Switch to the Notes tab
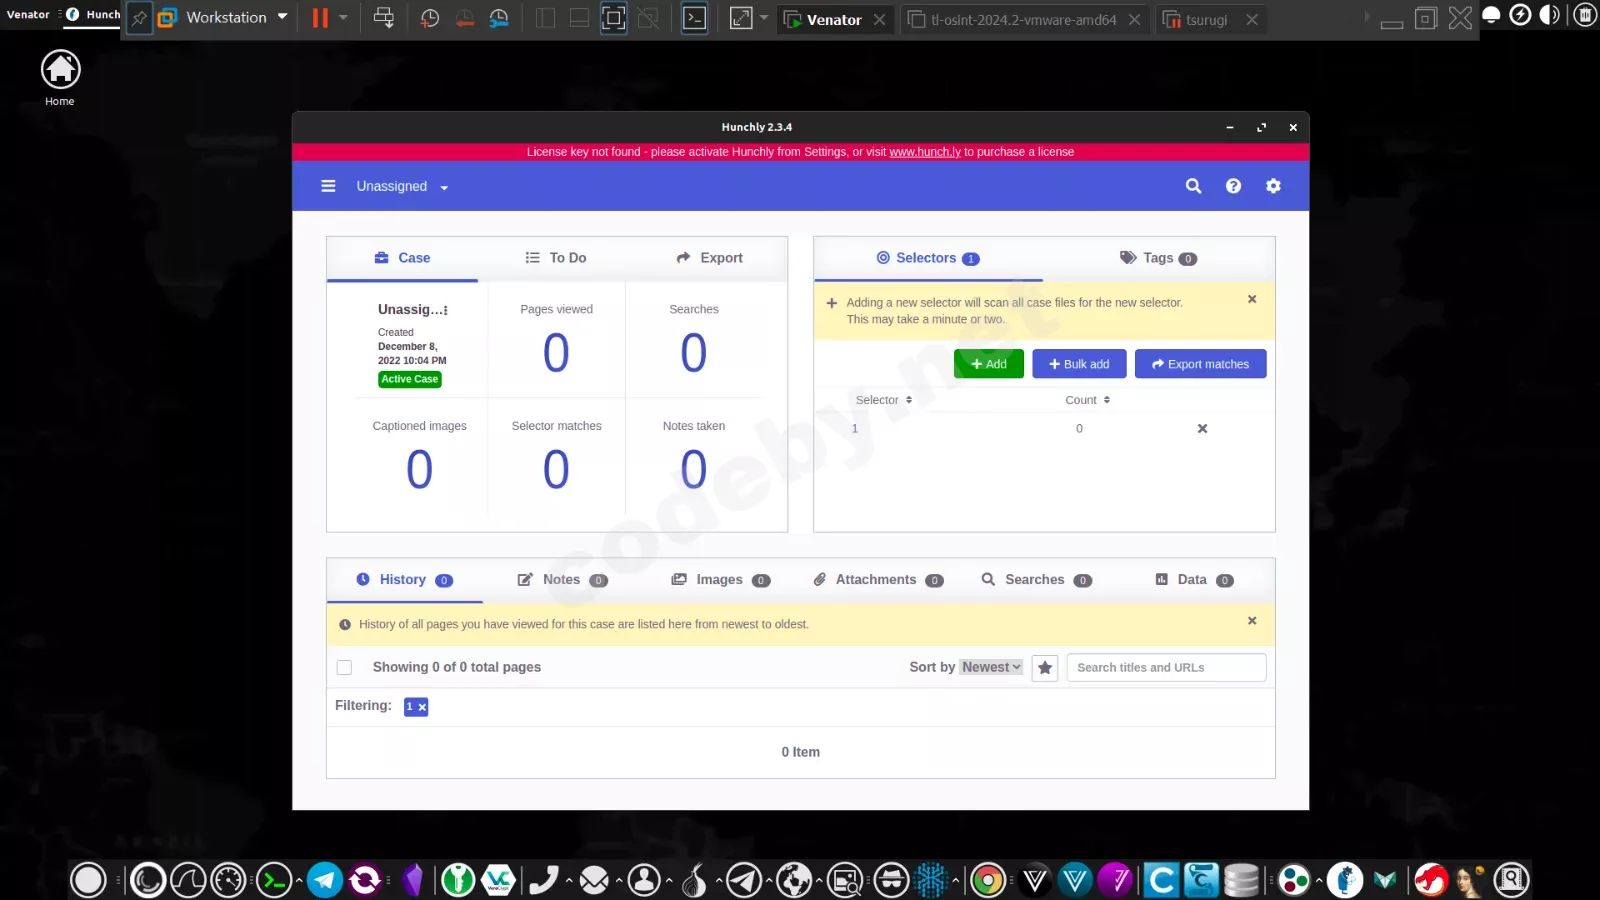 pyautogui.click(x=558, y=579)
